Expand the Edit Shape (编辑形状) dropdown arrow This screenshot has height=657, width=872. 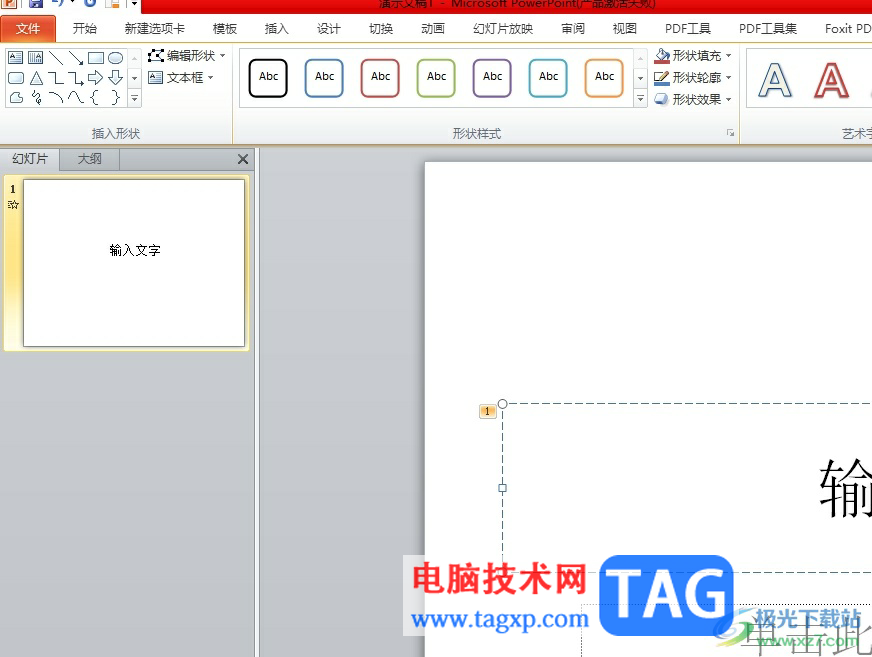point(222,56)
